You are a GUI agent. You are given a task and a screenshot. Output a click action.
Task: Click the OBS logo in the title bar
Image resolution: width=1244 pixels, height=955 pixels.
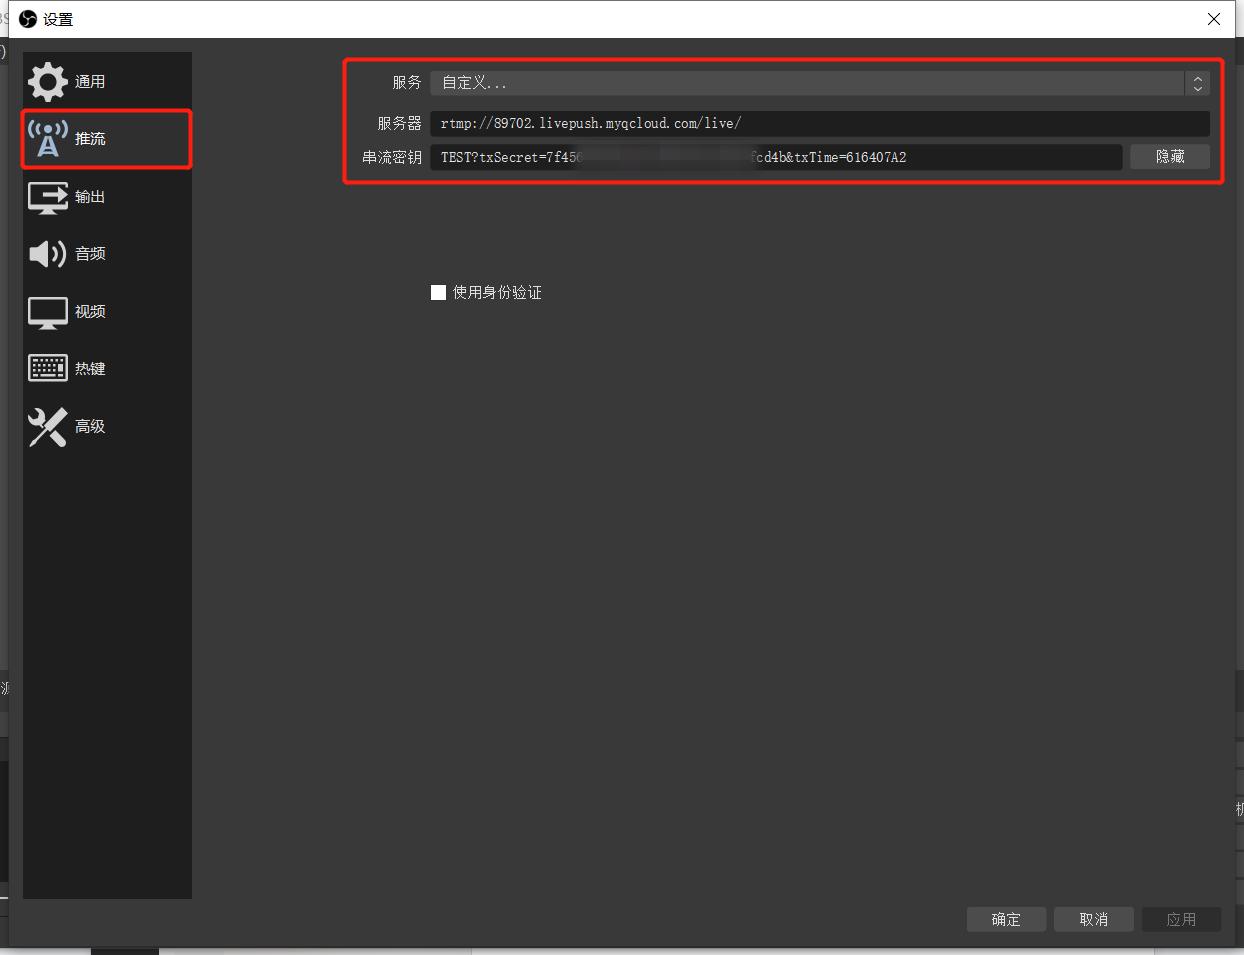point(28,19)
